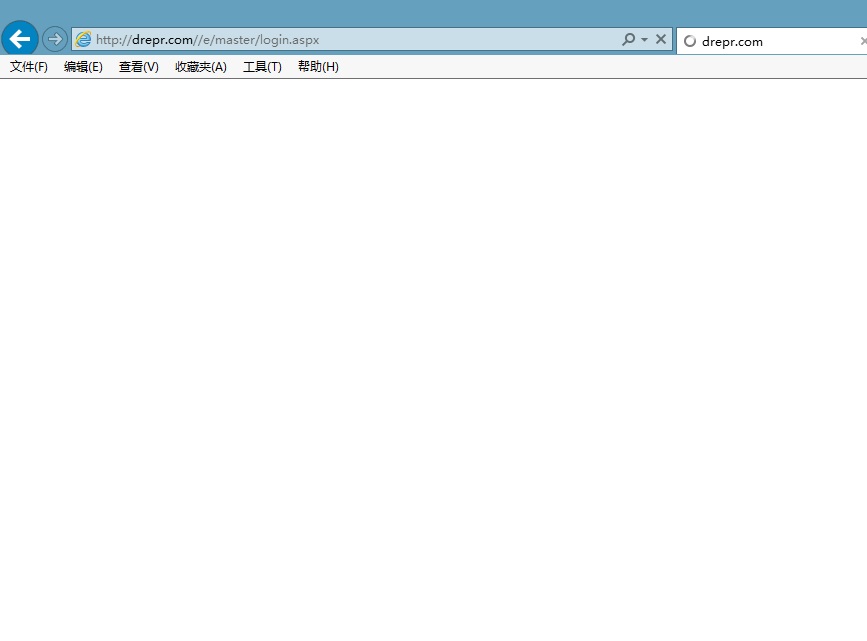Select the drepr.com tab title

[732, 41]
